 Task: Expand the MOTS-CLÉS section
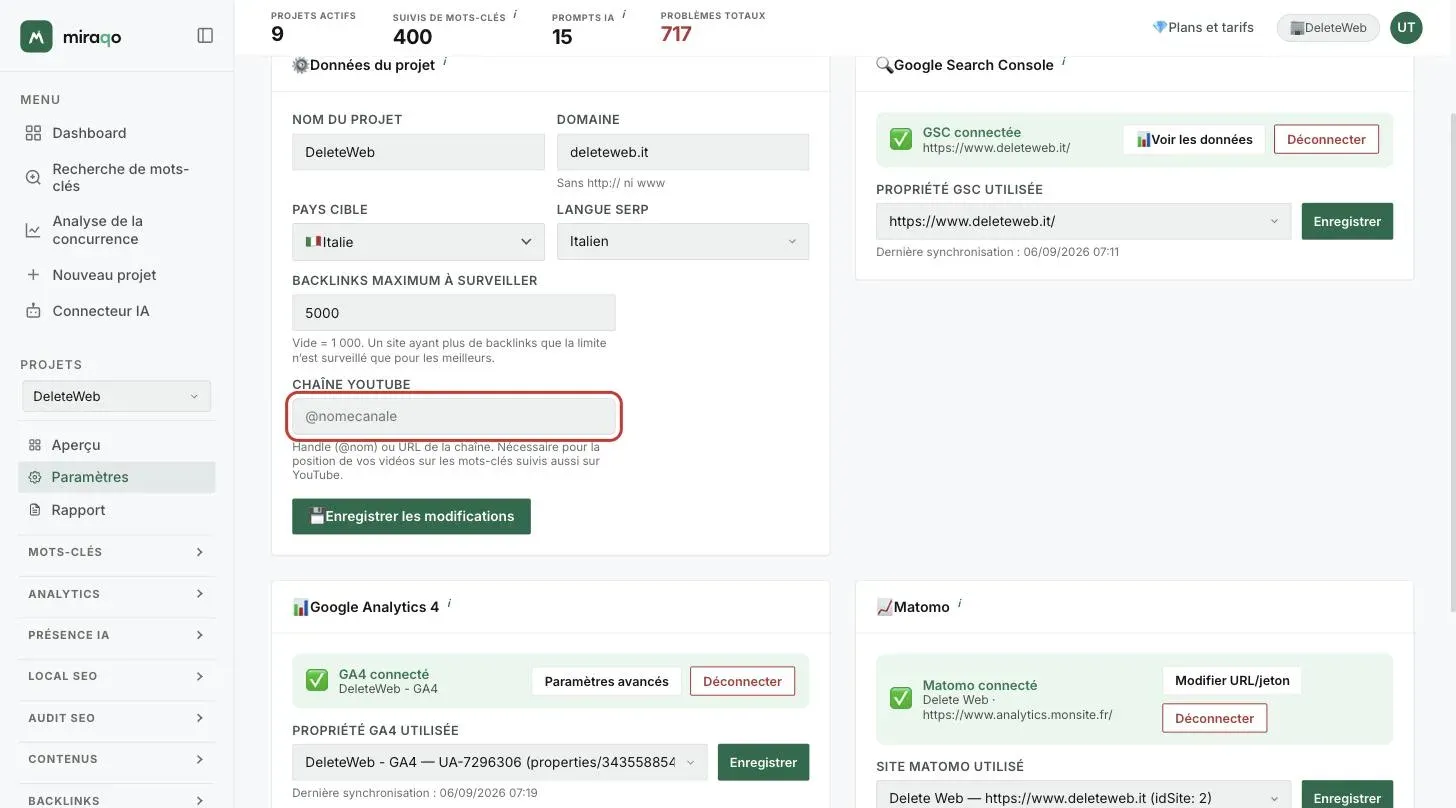[x=116, y=552]
